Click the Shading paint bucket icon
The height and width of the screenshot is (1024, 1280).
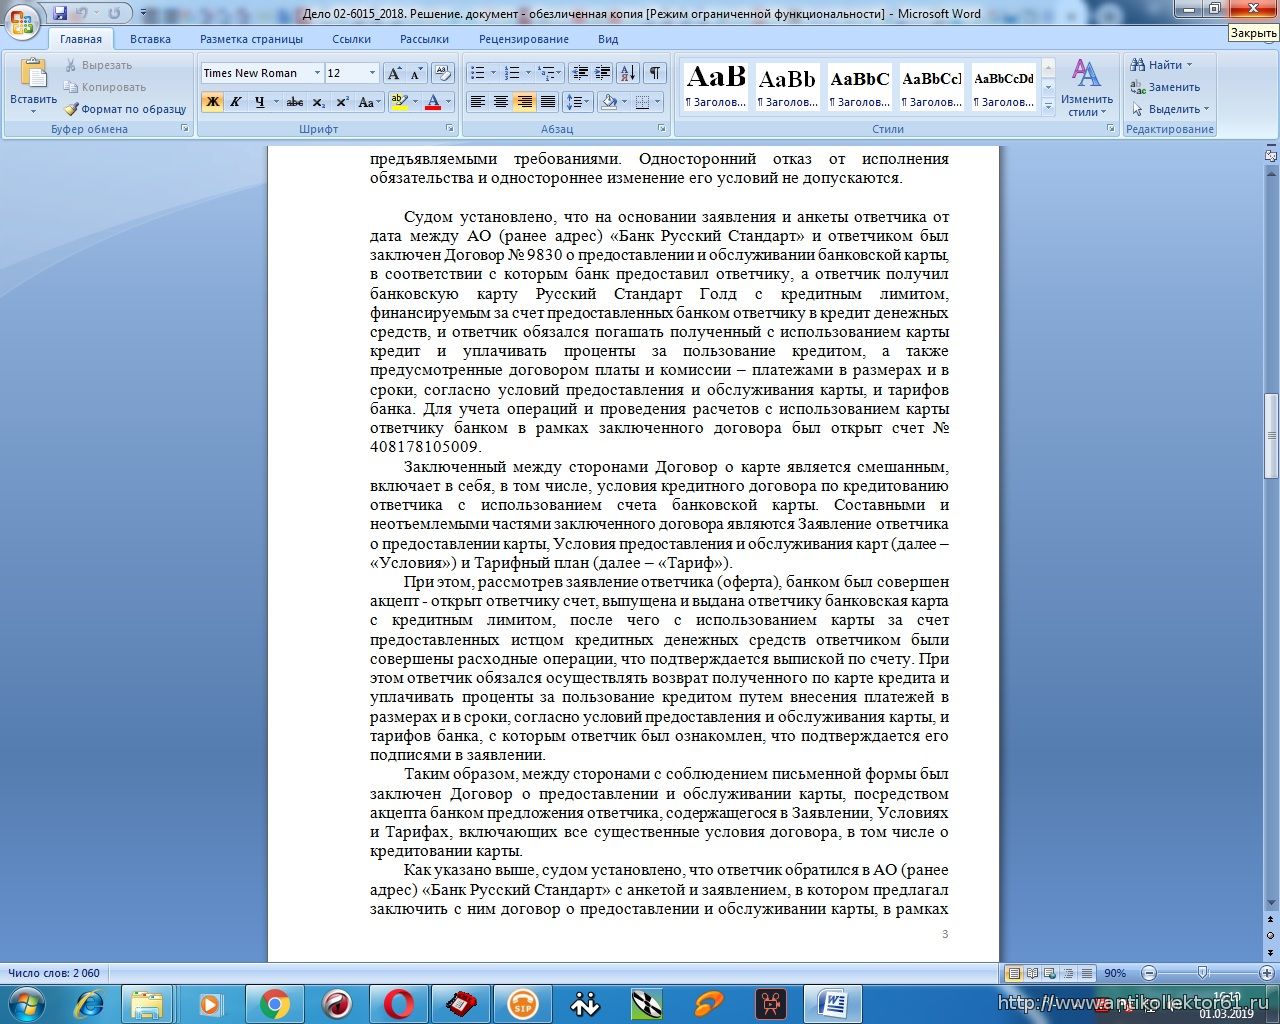[608, 102]
